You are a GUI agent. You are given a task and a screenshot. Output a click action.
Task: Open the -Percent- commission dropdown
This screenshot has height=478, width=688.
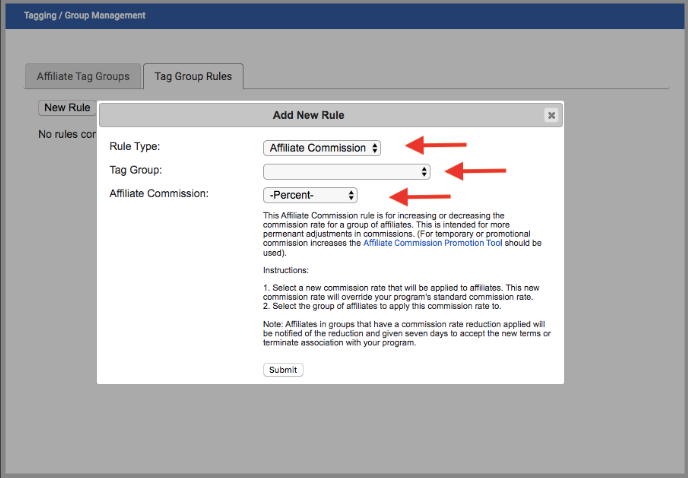(310, 195)
